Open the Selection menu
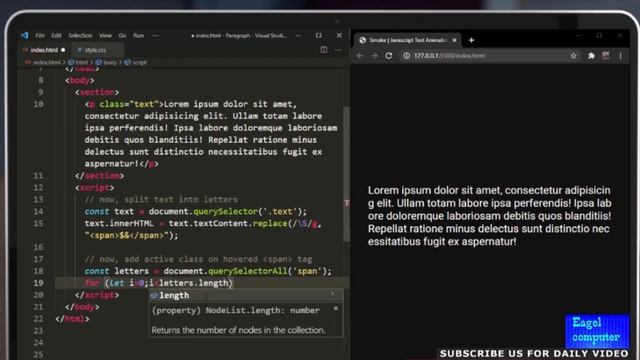This screenshot has width=640, height=360. pos(80,36)
